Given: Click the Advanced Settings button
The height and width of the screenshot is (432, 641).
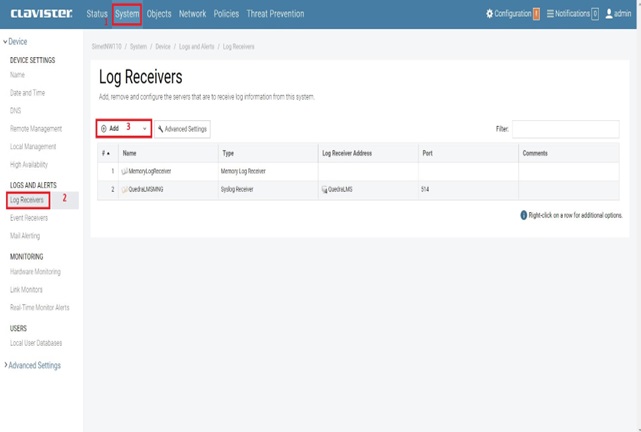Looking at the screenshot, I should 182,129.
